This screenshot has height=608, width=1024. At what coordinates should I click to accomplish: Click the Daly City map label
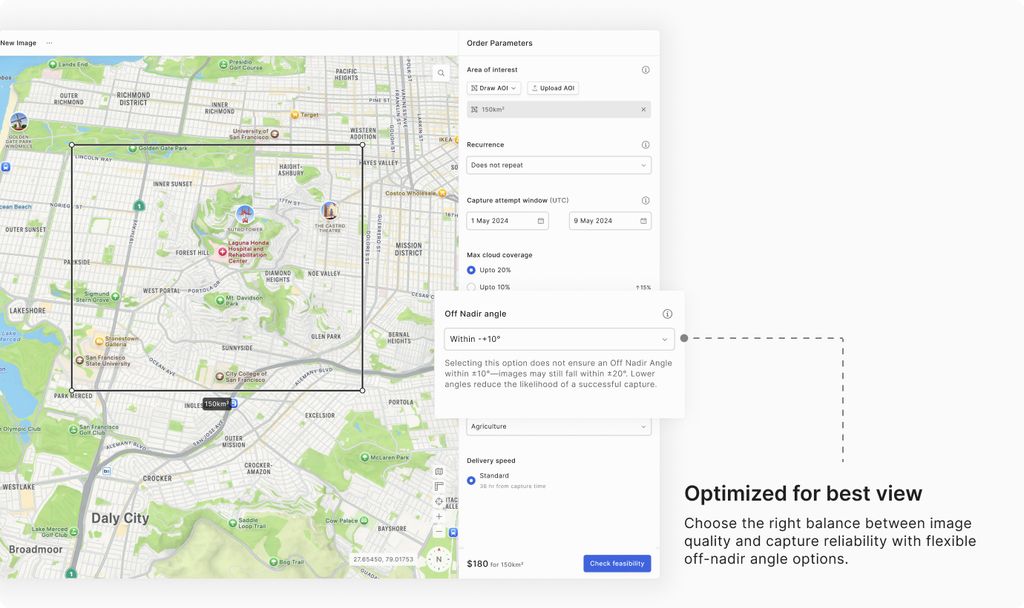(x=120, y=518)
